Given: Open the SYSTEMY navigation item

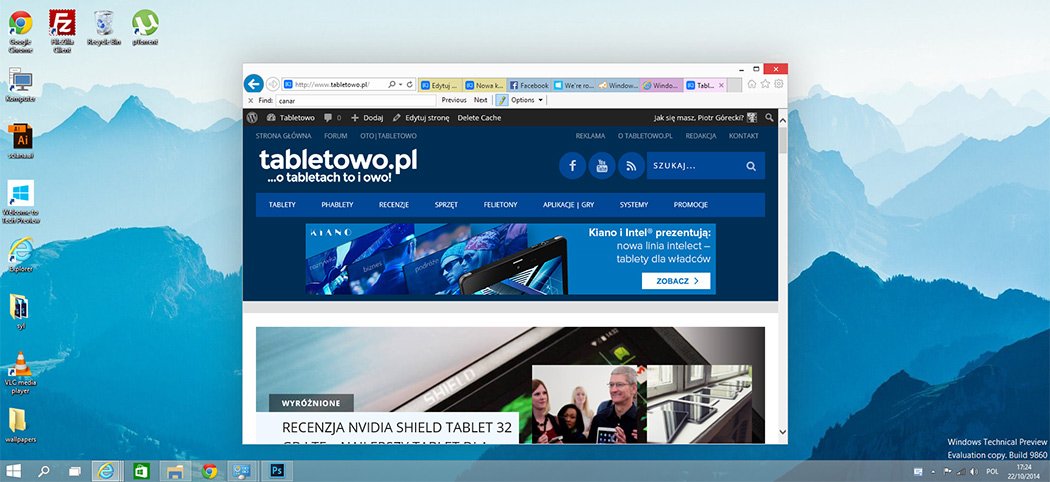Looking at the screenshot, I should pos(633,205).
